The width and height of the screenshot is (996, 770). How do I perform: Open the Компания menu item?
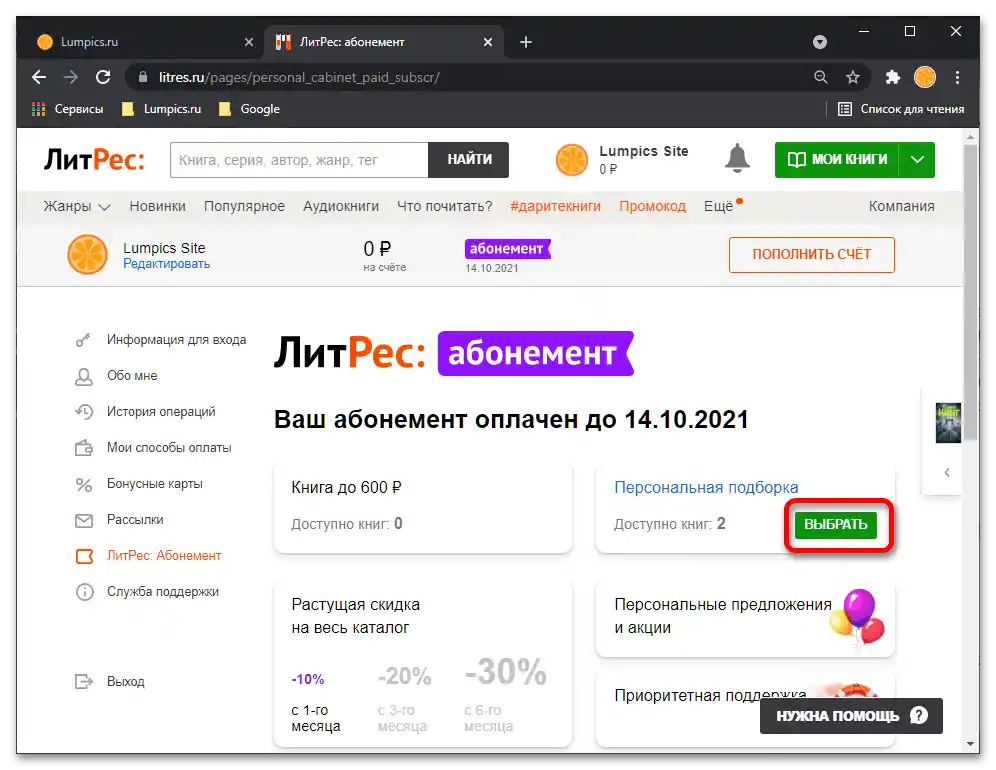point(901,206)
